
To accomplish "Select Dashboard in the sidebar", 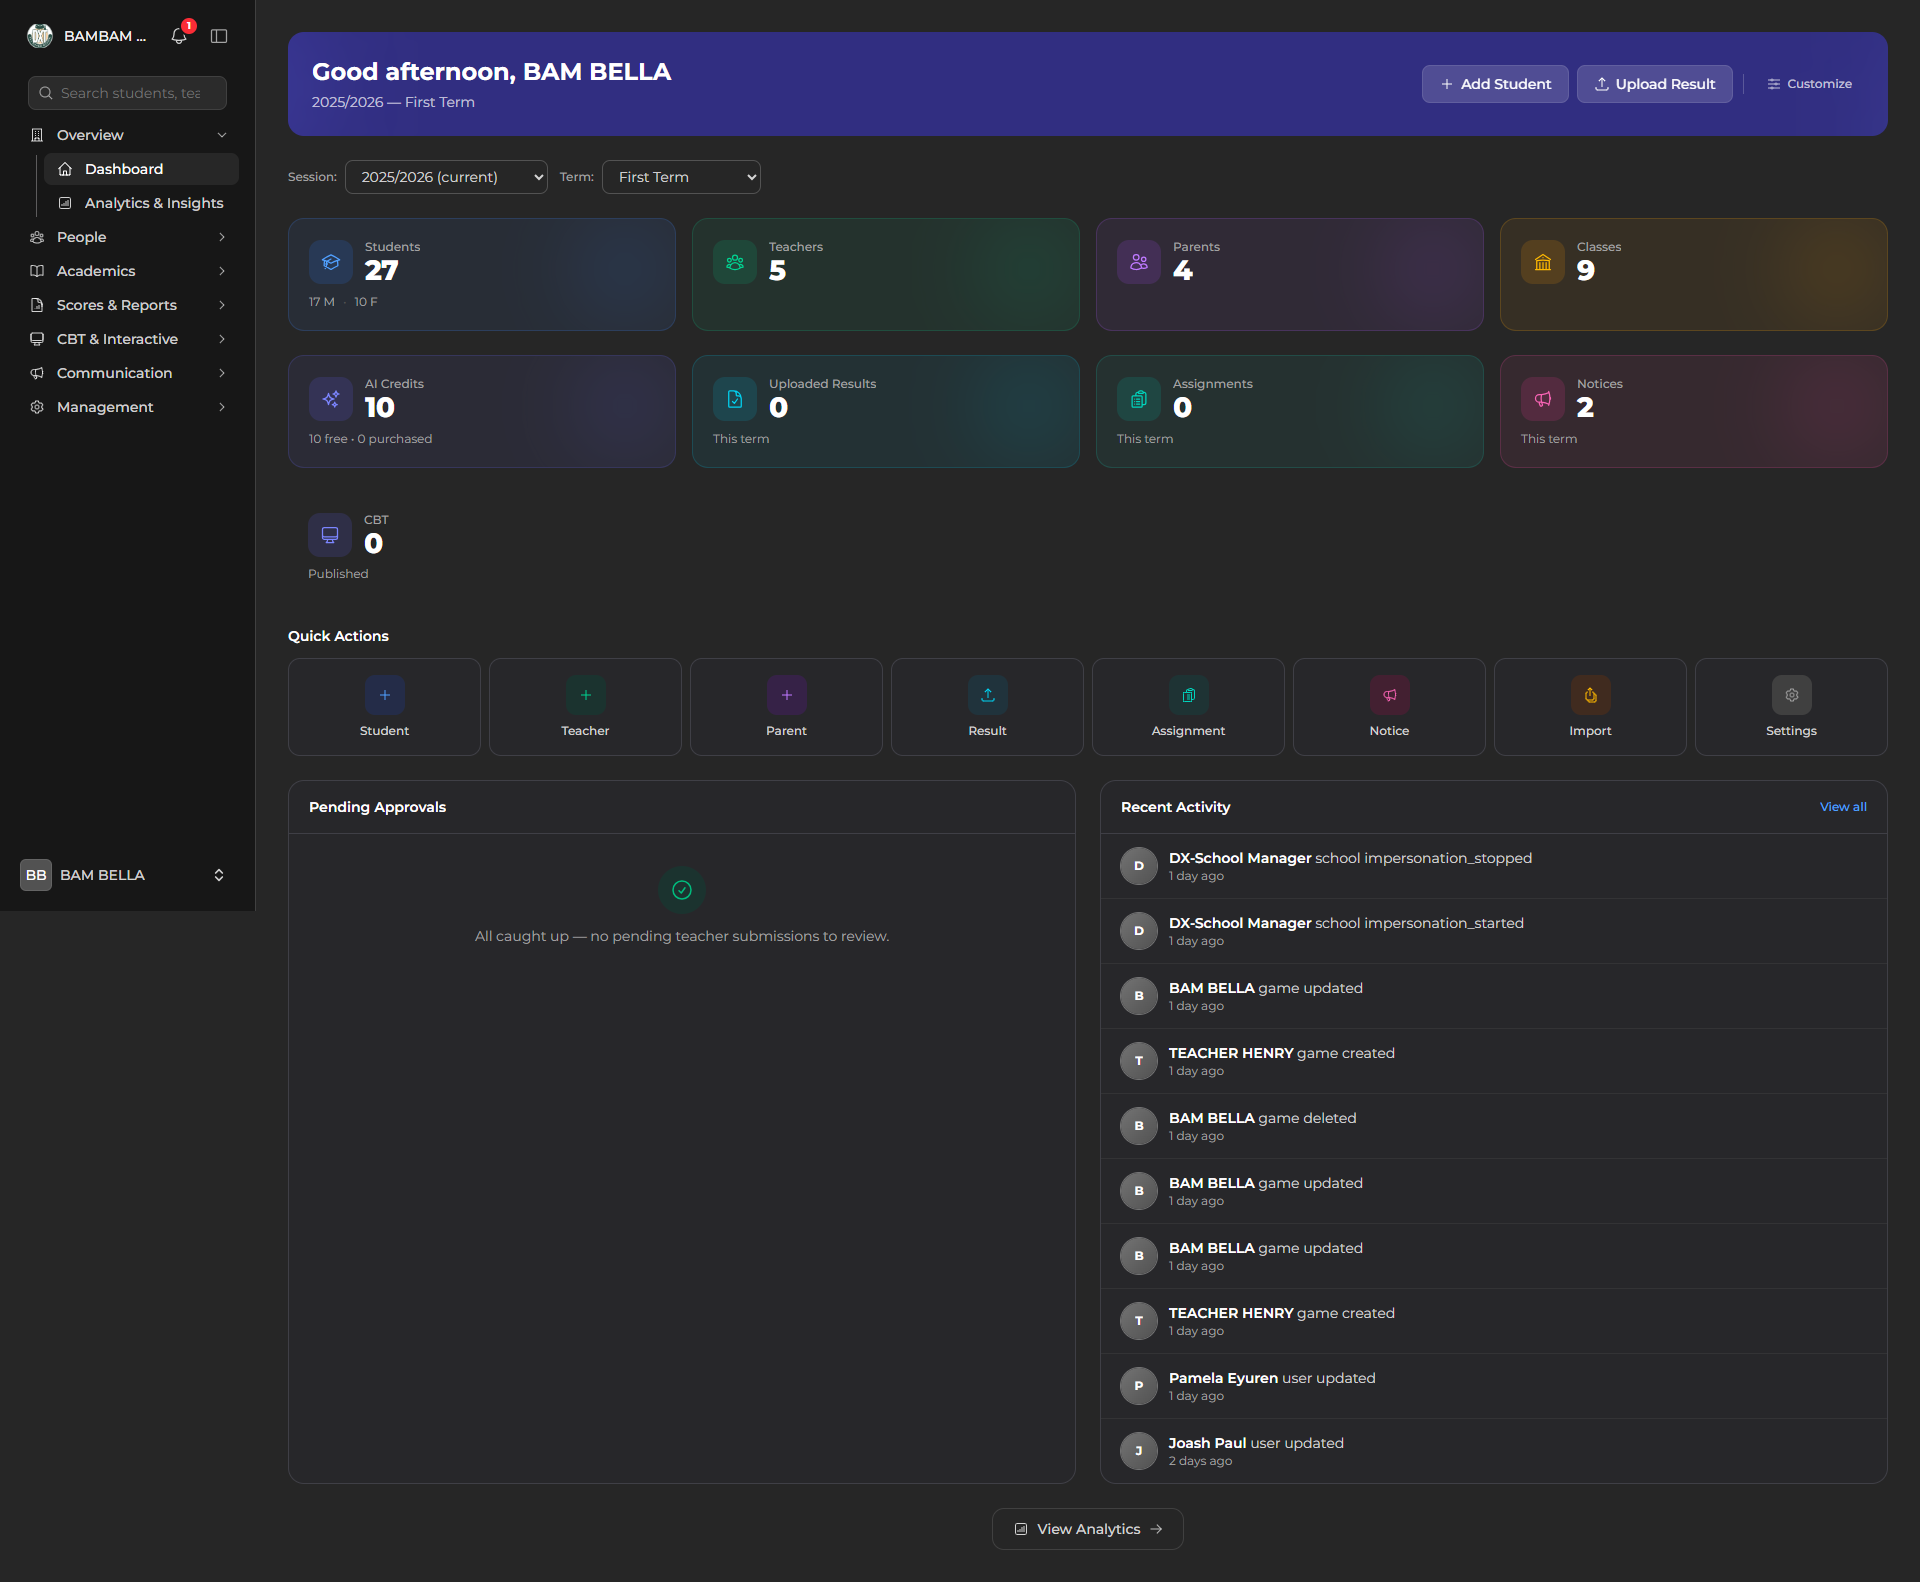I will click(x=141, y=169).
